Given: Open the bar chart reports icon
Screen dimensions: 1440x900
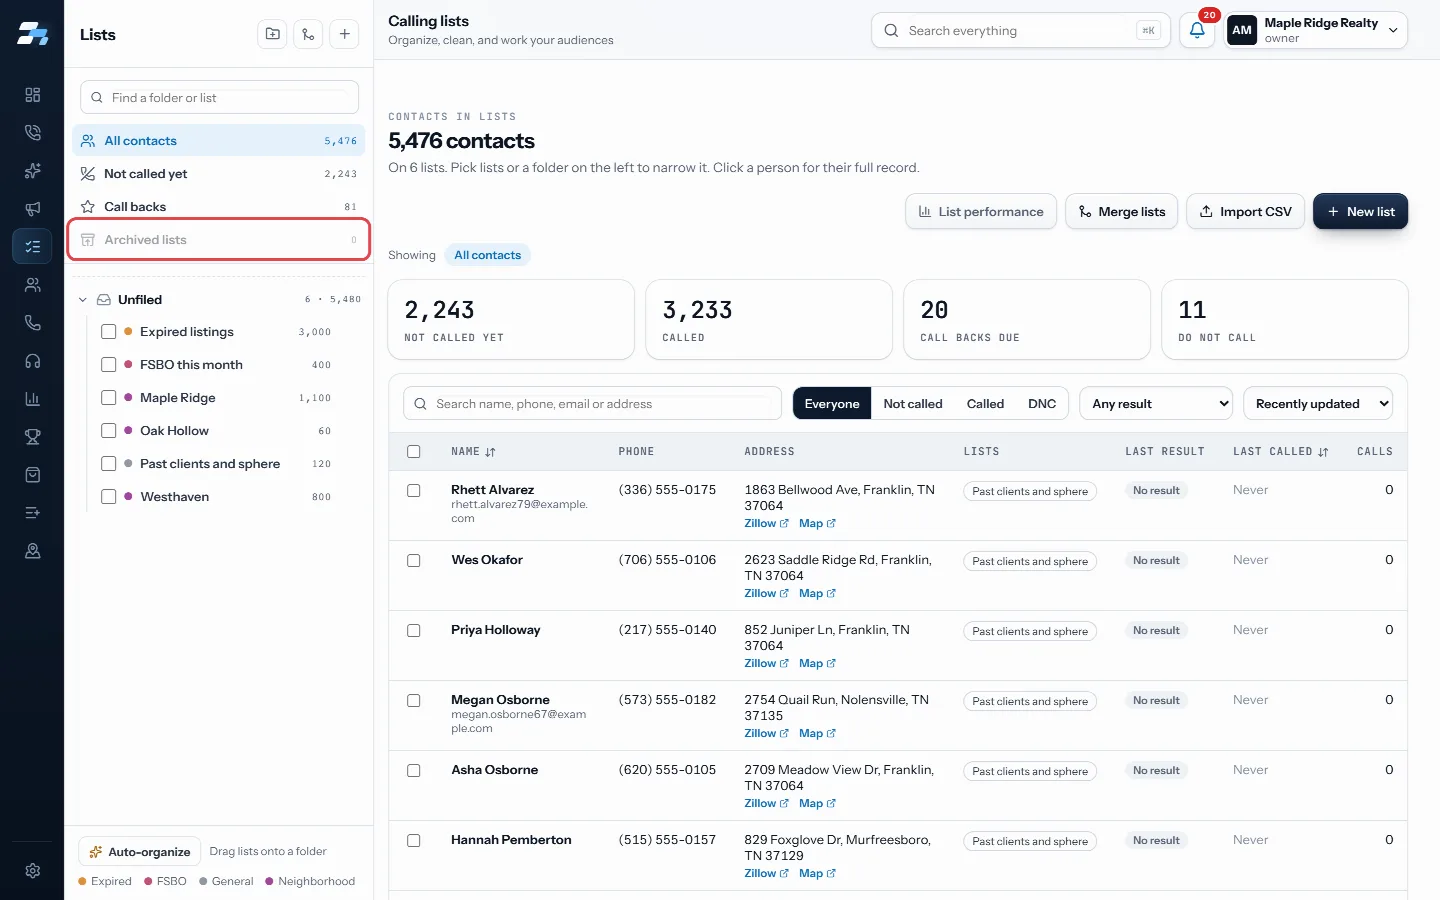Looking at the screenshot, I should click(x=32, y=399).
